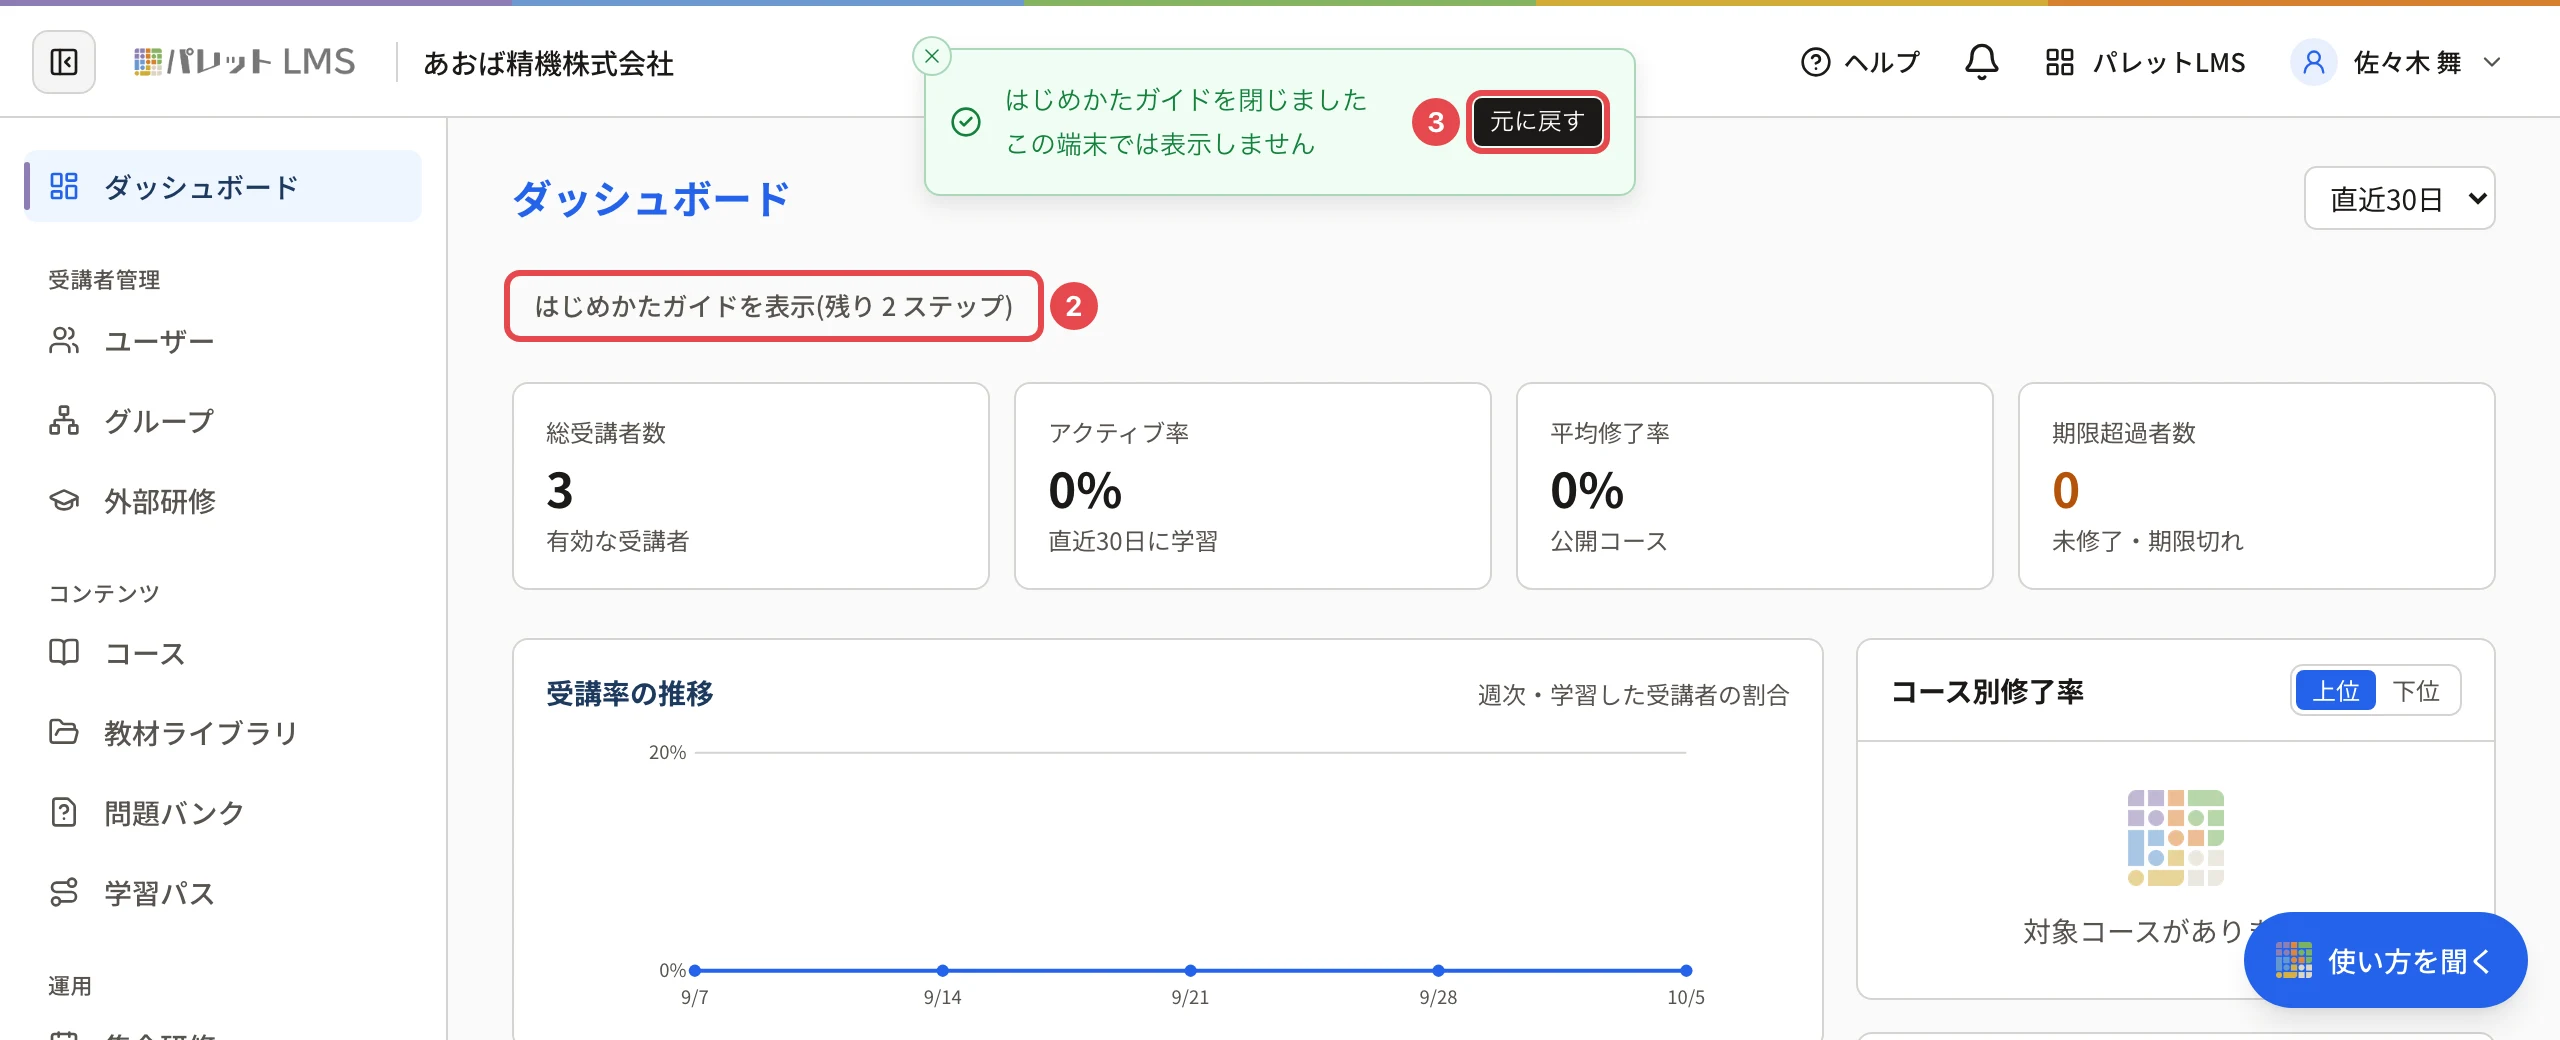Click the あおば精機株式会社 company name
Image resolution: width=2560 pixels, height=1040 pixels.
tap(549, 63)
